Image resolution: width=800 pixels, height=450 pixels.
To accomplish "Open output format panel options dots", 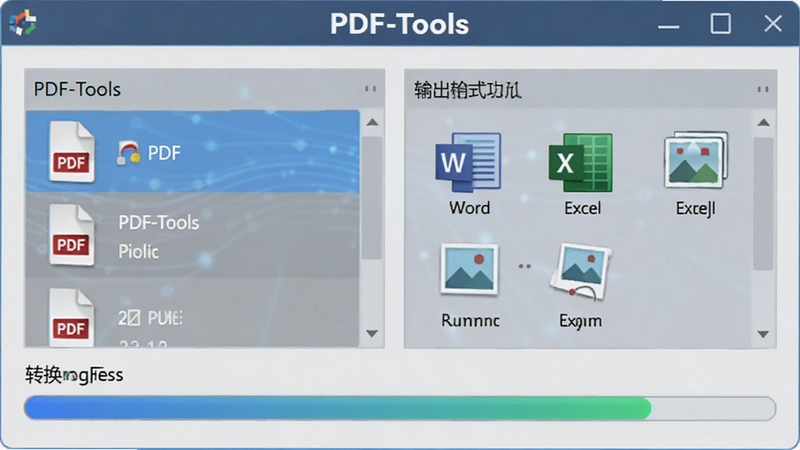I will (x=763, y=90).
